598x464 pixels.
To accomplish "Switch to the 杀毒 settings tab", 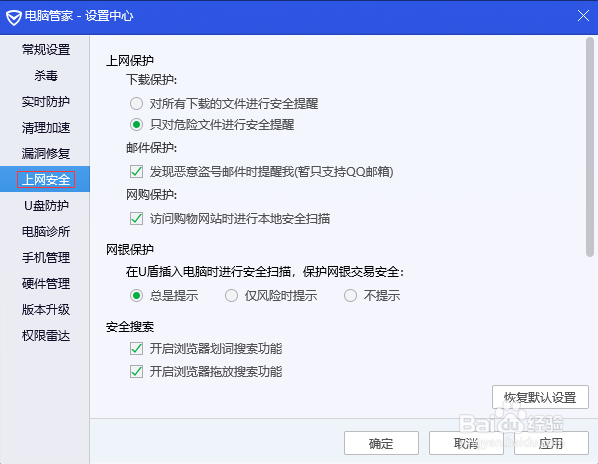I will pyautogui.click(x=46, y=75).
